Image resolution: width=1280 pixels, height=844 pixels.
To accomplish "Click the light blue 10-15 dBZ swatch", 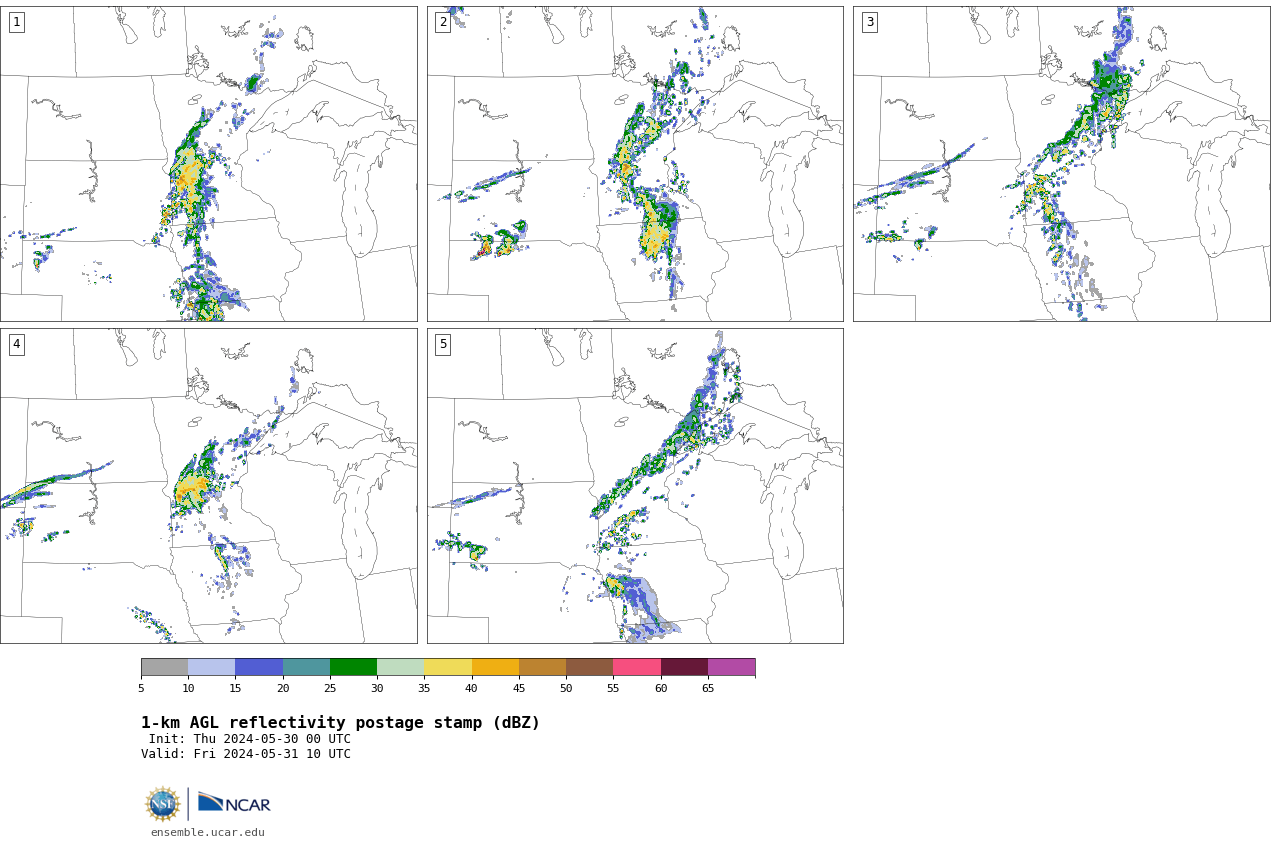I will [x=211, y=667].
